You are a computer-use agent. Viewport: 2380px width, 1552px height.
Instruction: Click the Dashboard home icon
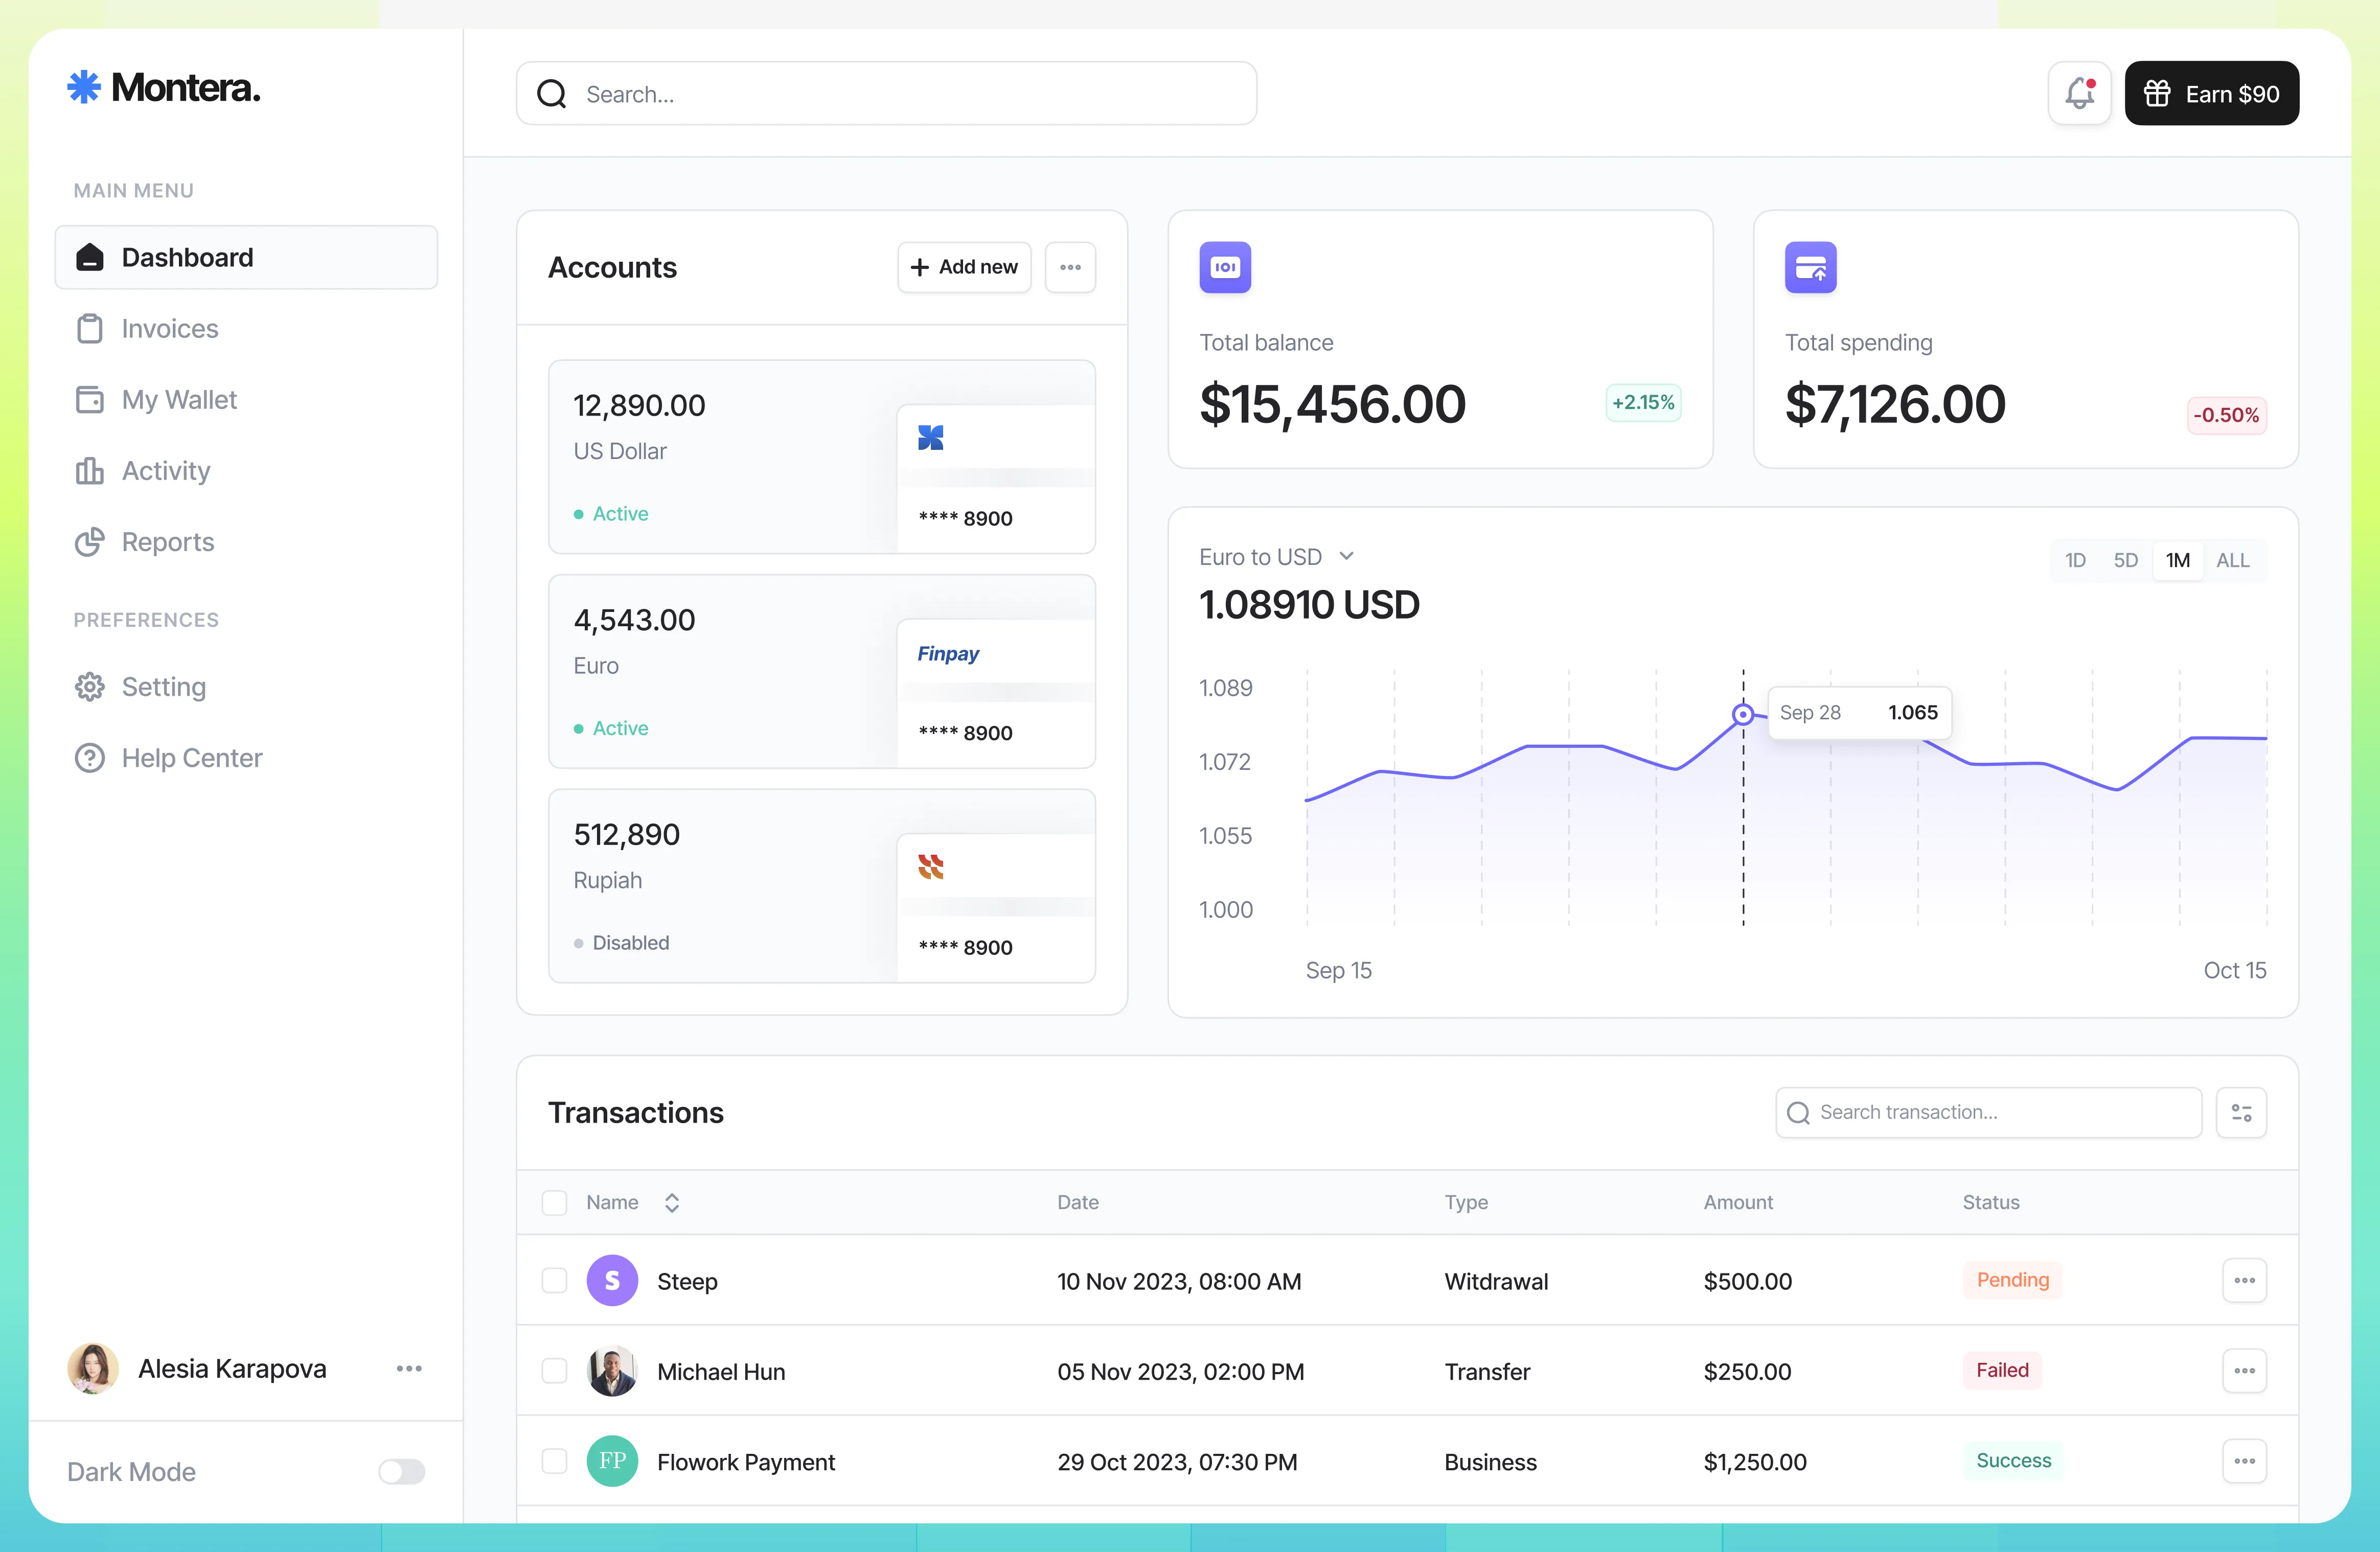pyautogui.click(x=90, y=257)
